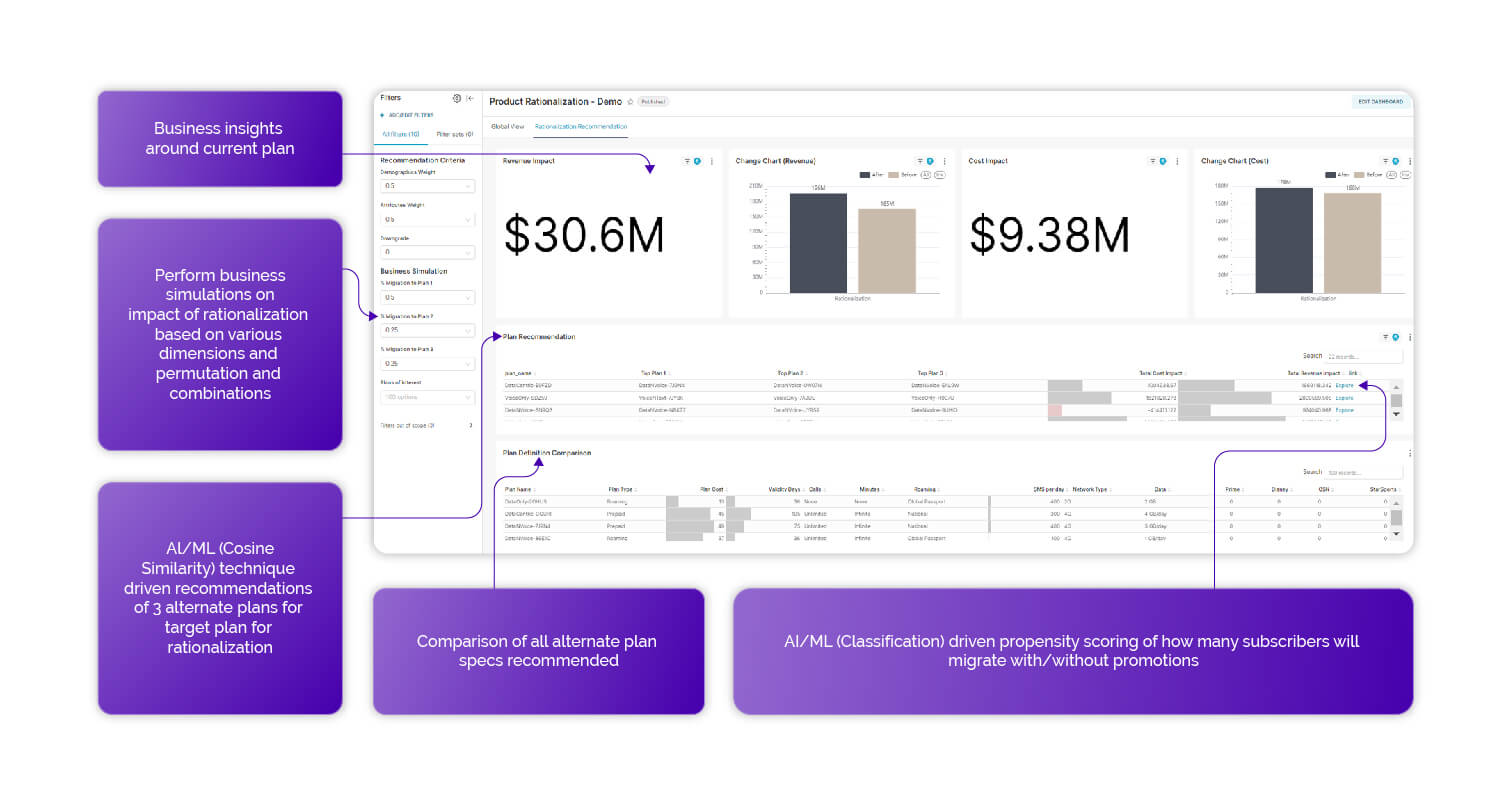Viewport: 1512px width, 804px height.
Task: Expand the % Migration to Plan 1 dropdown
Action: 427,297
